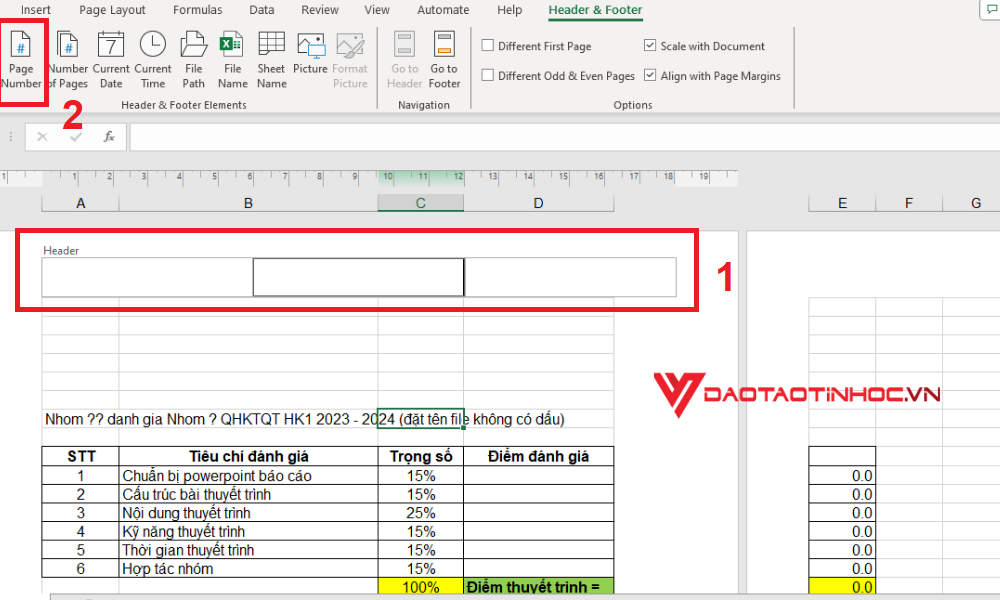Insert Picture into header
1000x600 pixels.
coord(311,53)
